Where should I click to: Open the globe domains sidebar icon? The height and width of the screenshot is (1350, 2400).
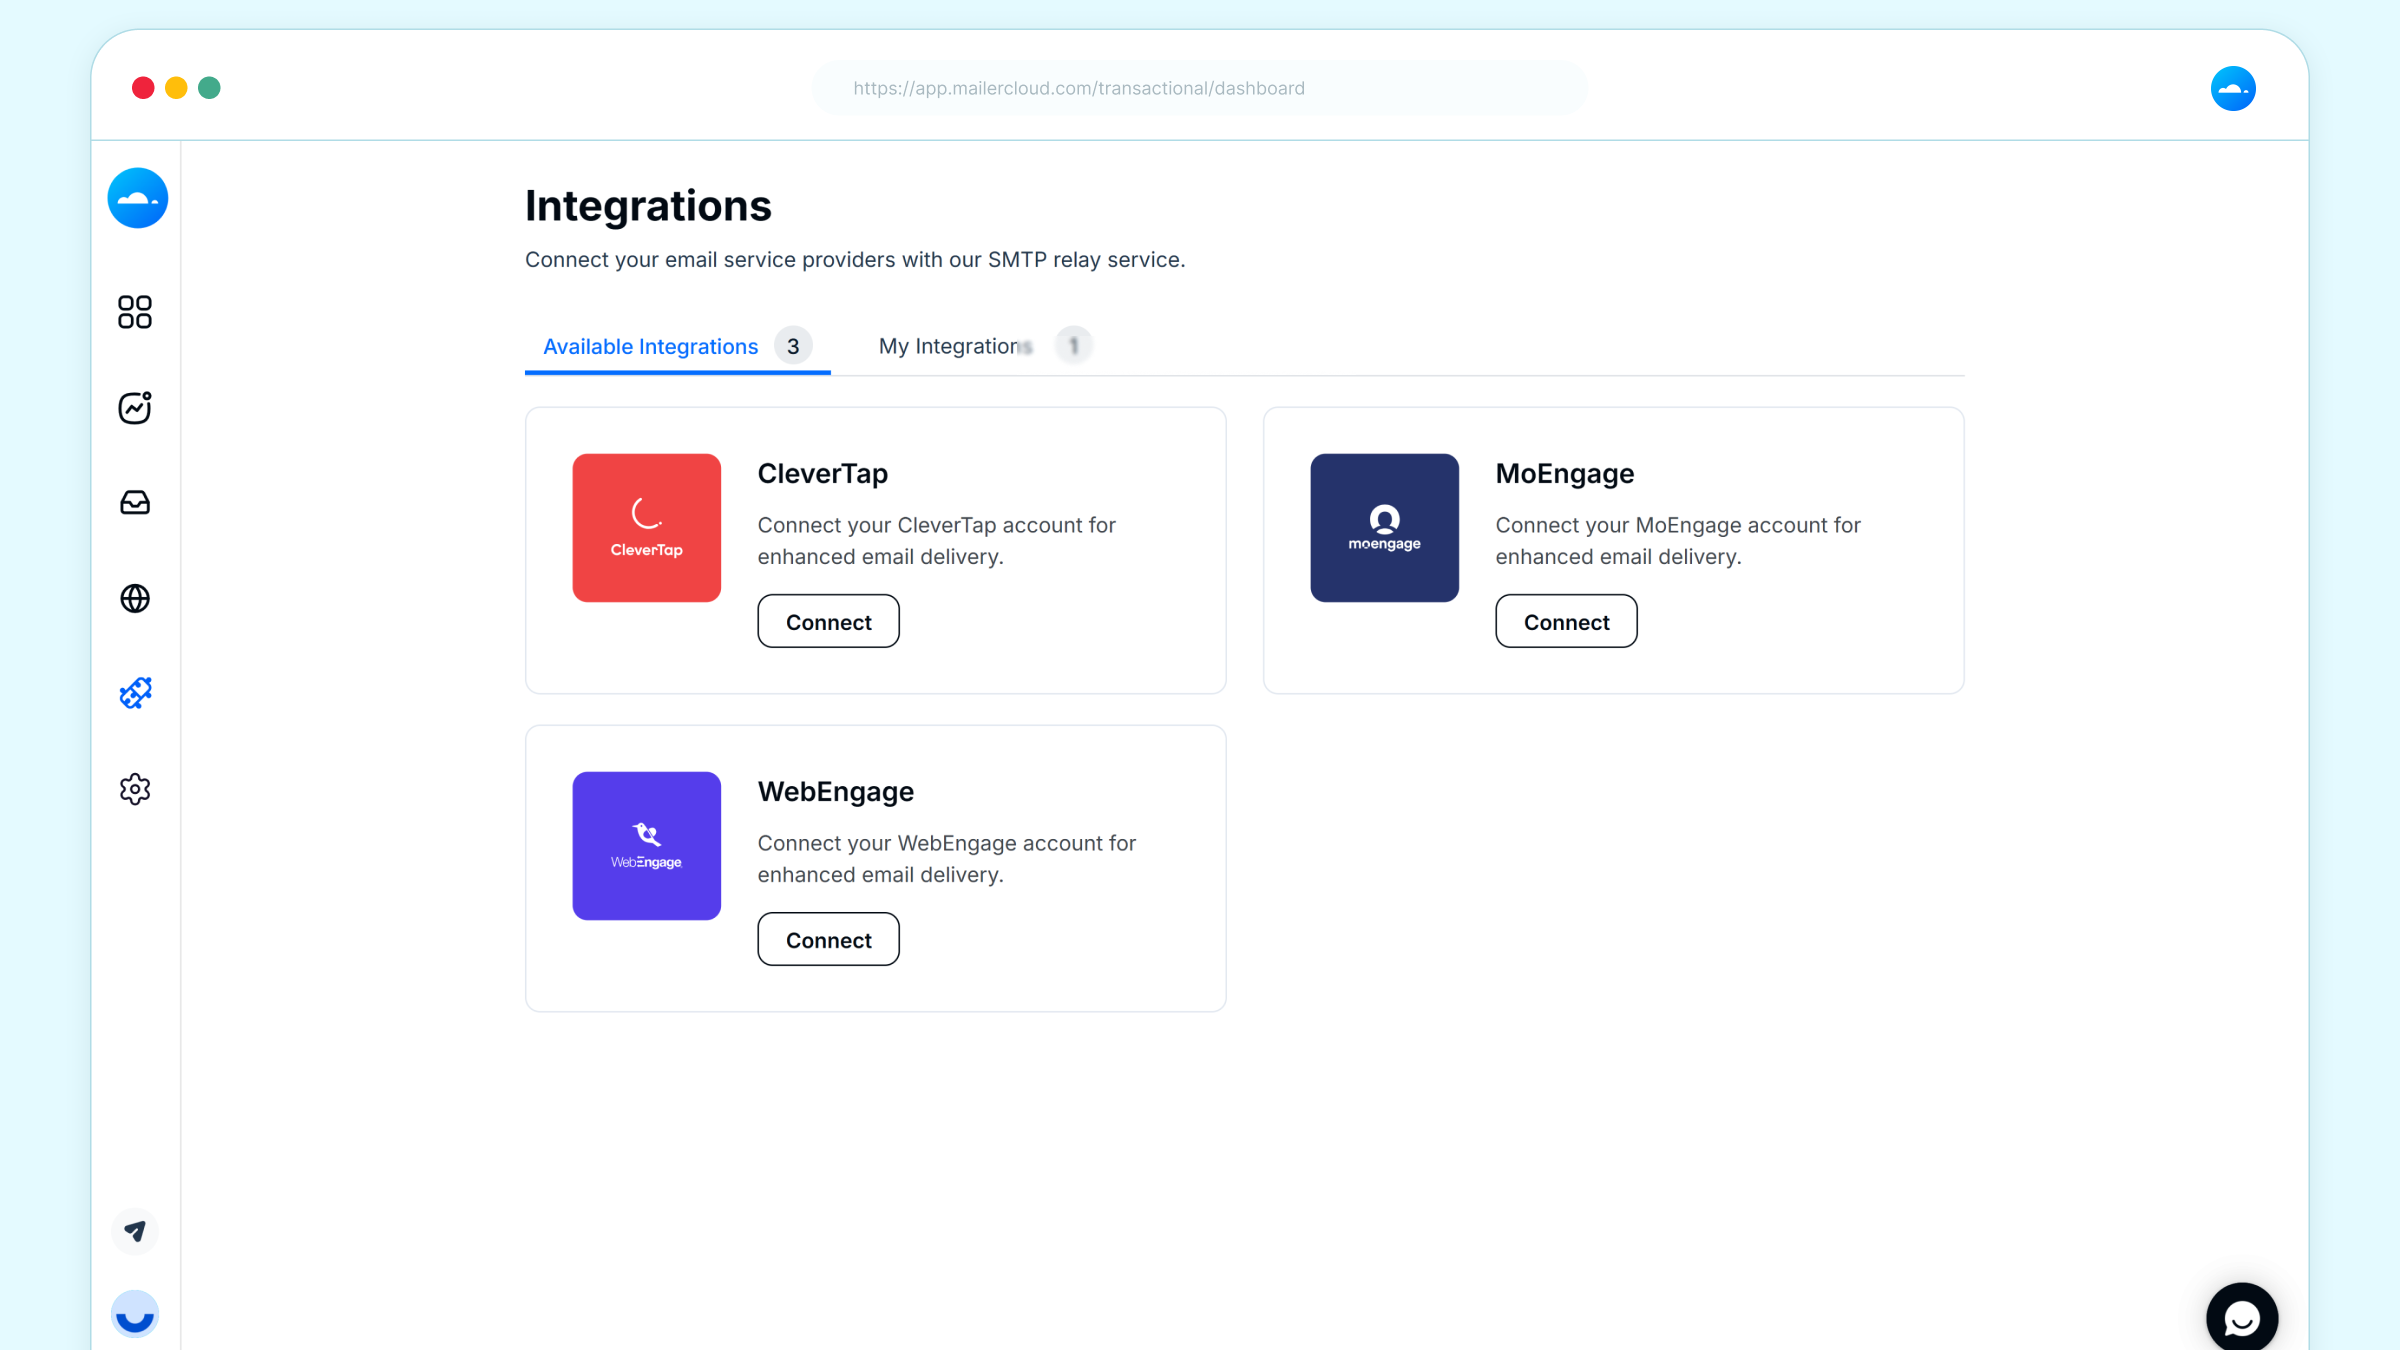pyautogui.click(x=135, y=598)
